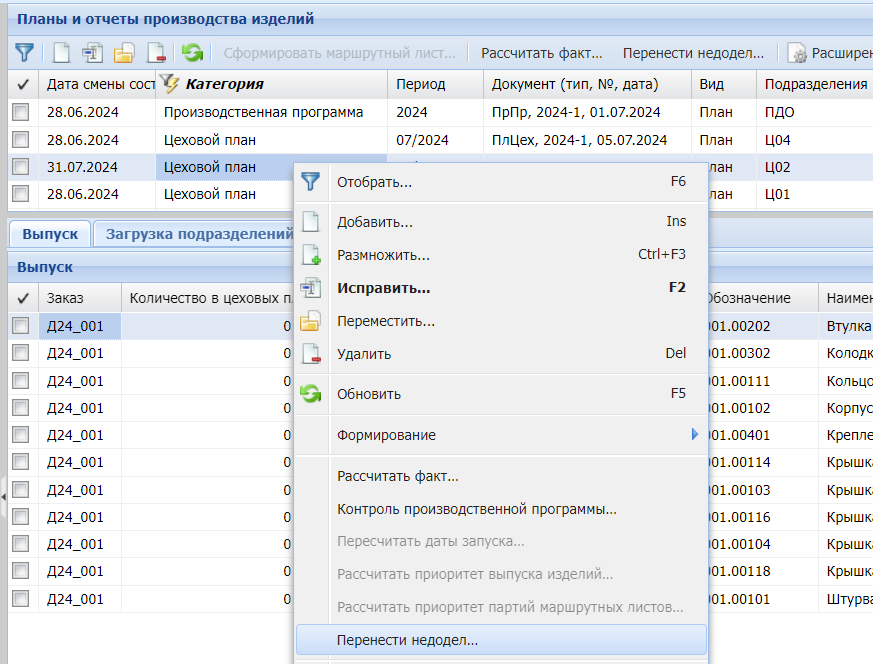Click the delete record toolbar icon
The width and height of the screenshot is (873, 664).
point(155,52)
